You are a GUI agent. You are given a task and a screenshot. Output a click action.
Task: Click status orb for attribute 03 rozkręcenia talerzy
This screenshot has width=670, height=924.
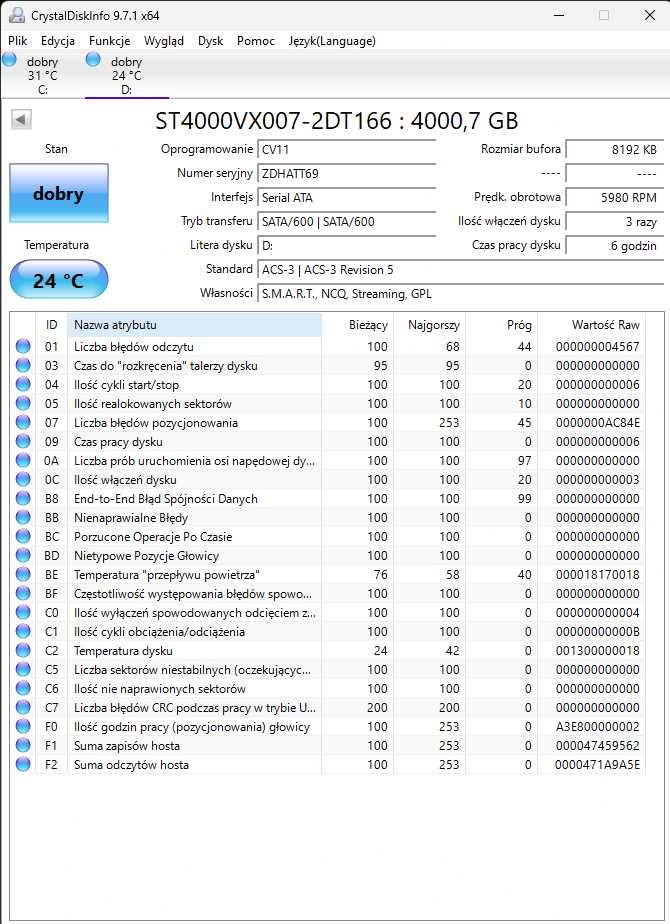point(23,365)
